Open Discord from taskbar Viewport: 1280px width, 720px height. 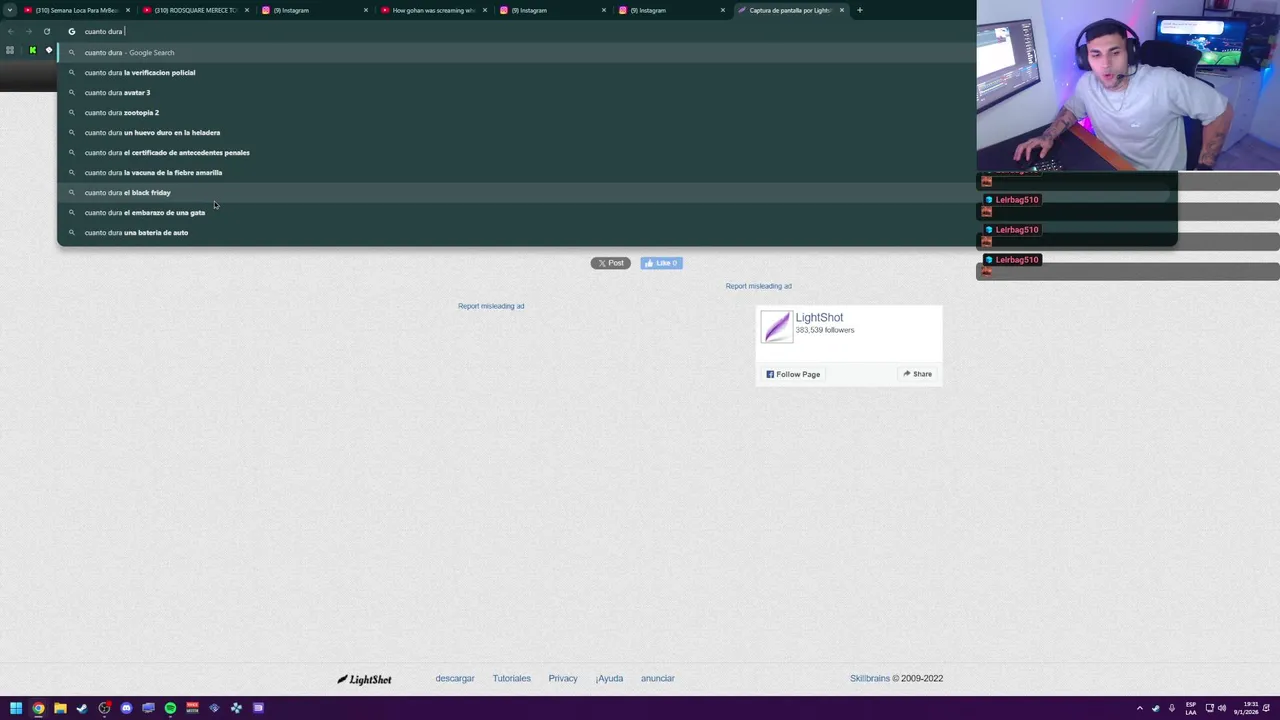[x=126, y=708]
